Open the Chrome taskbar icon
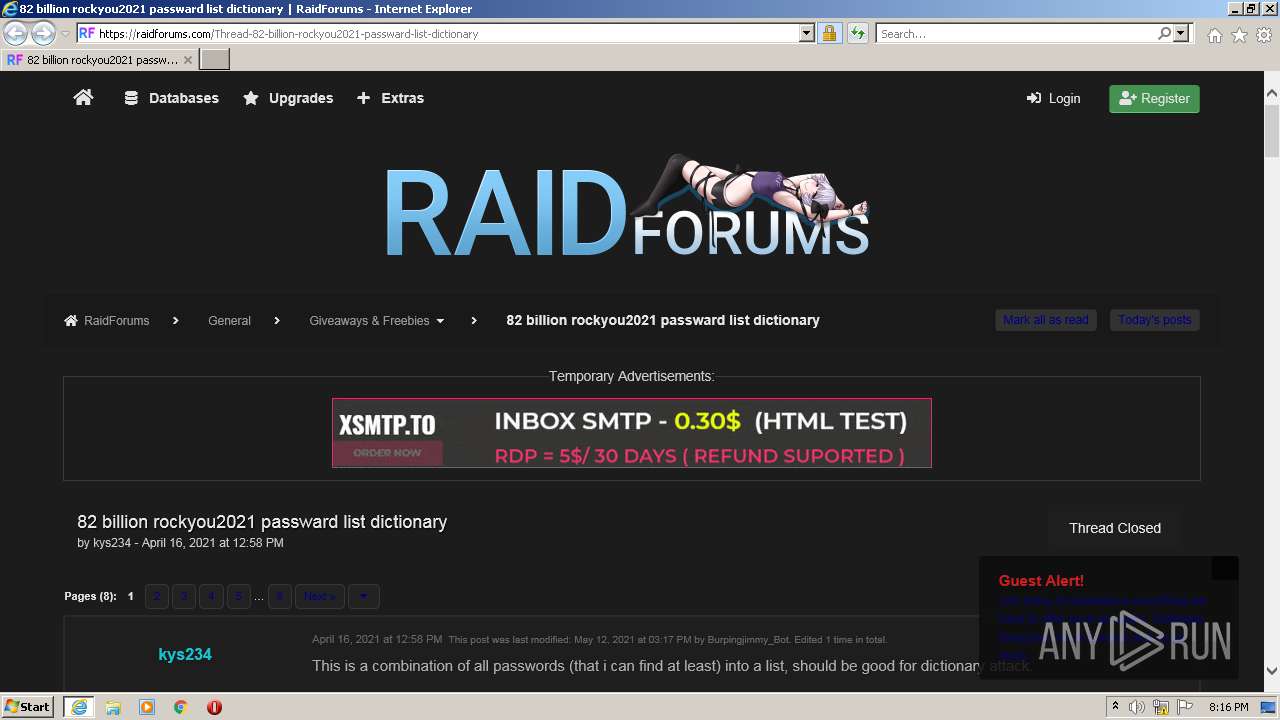This screenshot has width=1280, height=720. point(180,707)
